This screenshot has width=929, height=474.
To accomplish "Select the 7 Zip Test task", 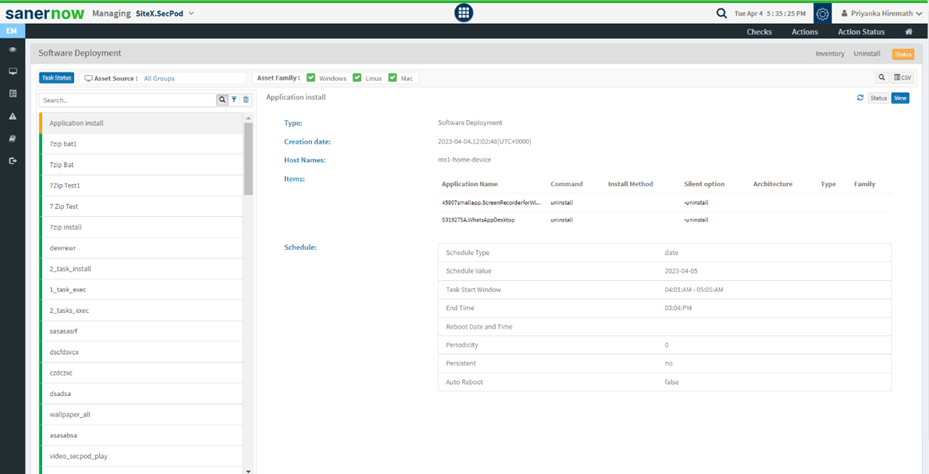I will [x=142, y=206].
